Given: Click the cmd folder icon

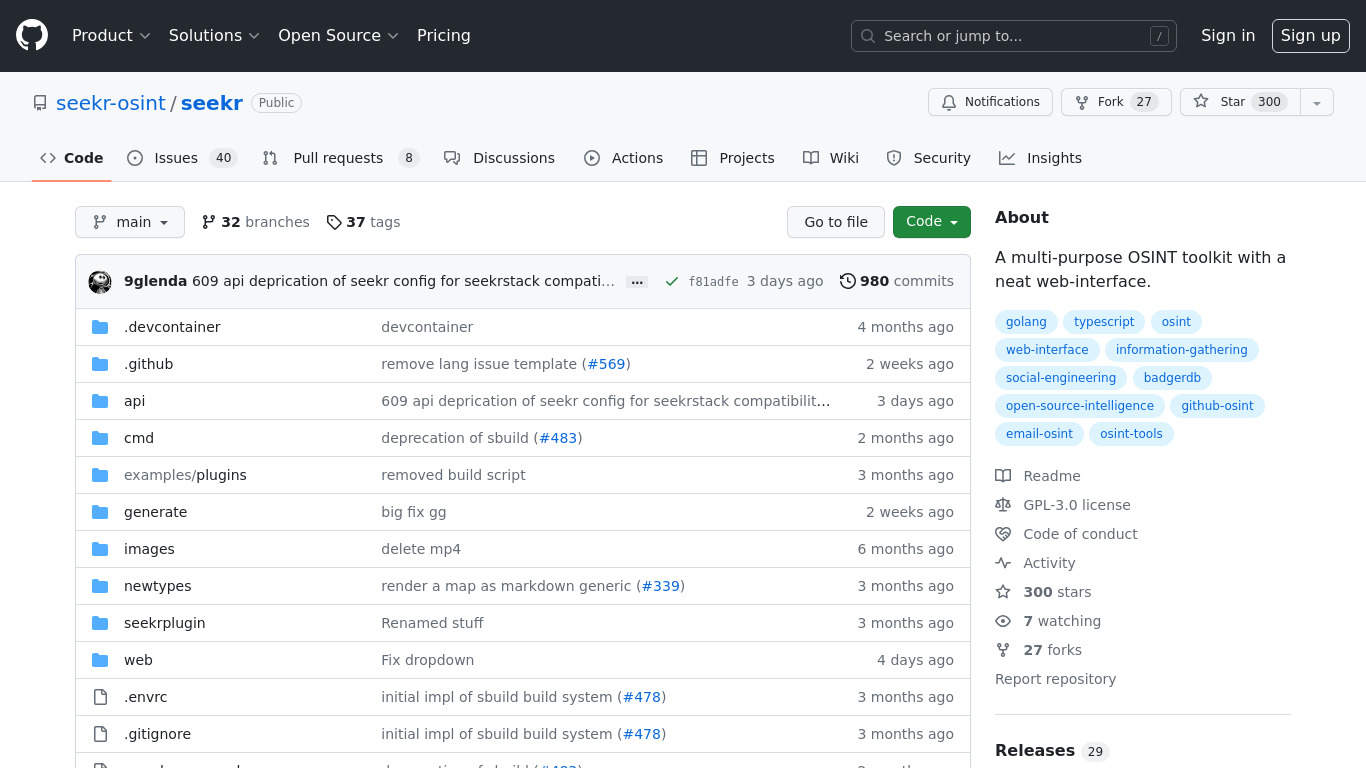Looking at the screenshot, I should (100, 438).
